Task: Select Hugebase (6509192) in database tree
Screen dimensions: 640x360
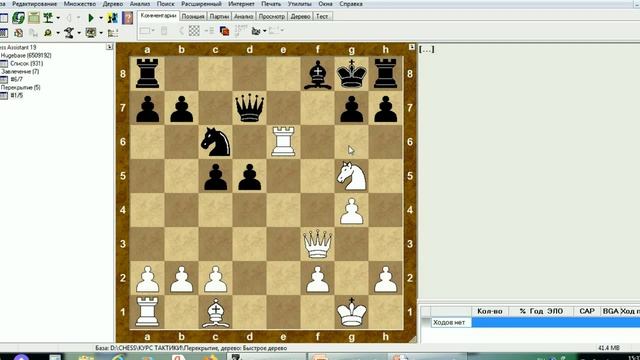Action: click(26, 55)
